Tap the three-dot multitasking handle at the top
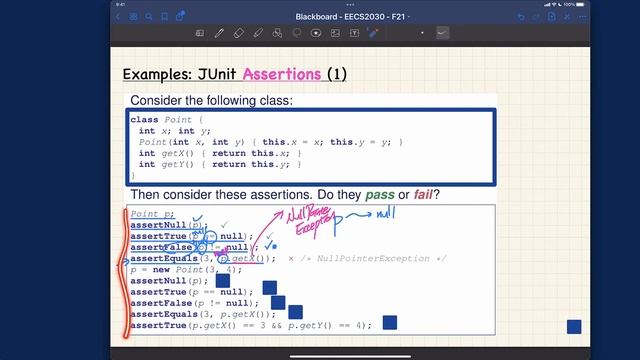This screenshot has width=640, height=360. [350, 5]
